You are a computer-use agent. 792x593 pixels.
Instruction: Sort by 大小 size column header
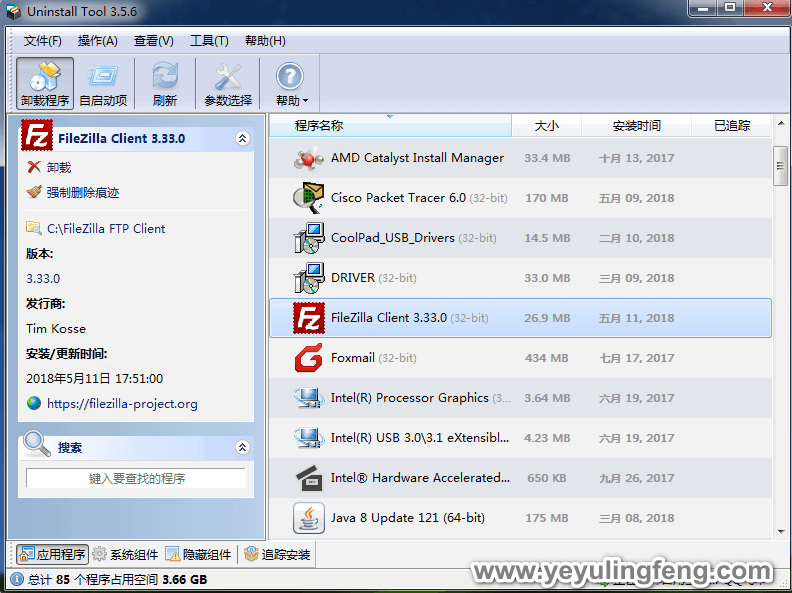coord(547,125)
